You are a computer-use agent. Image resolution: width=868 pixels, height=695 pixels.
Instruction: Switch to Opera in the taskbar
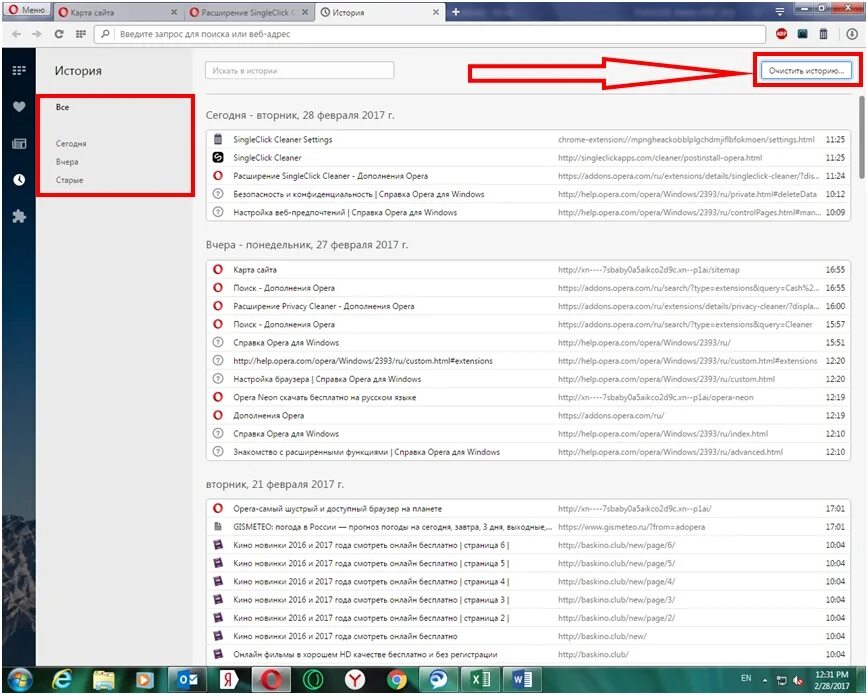(271, 679)
